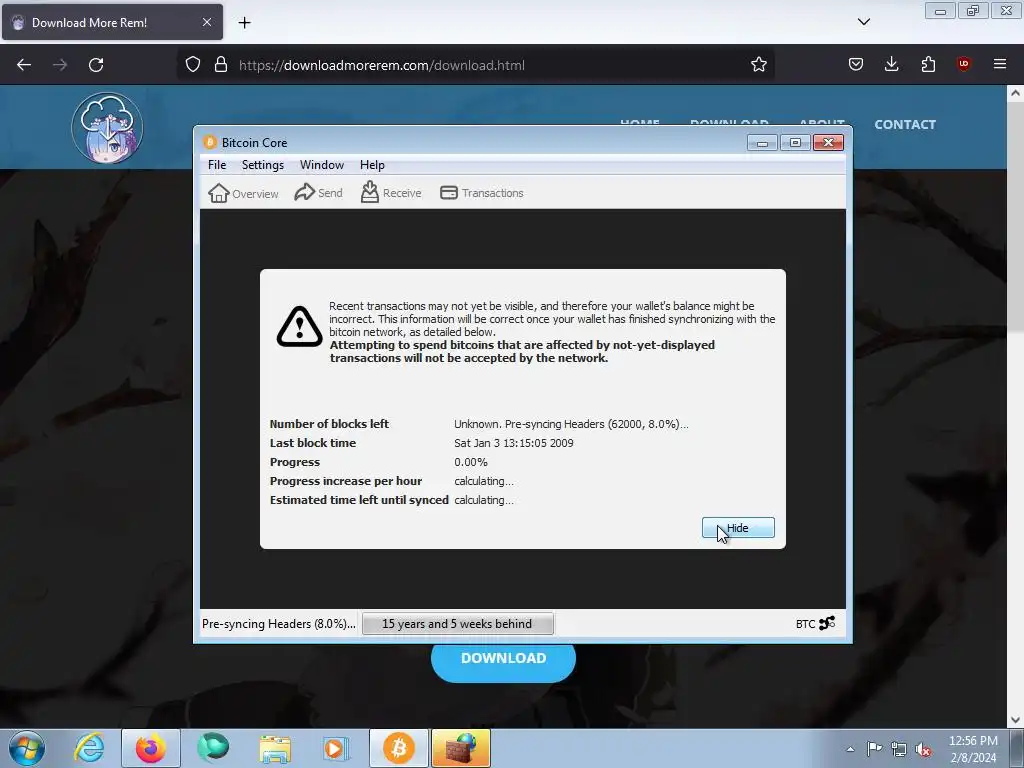The width and height of the screenshot is (1024, 768).
Task: Open the Send tab in Bitcoin Core
Action: [318, 193]
